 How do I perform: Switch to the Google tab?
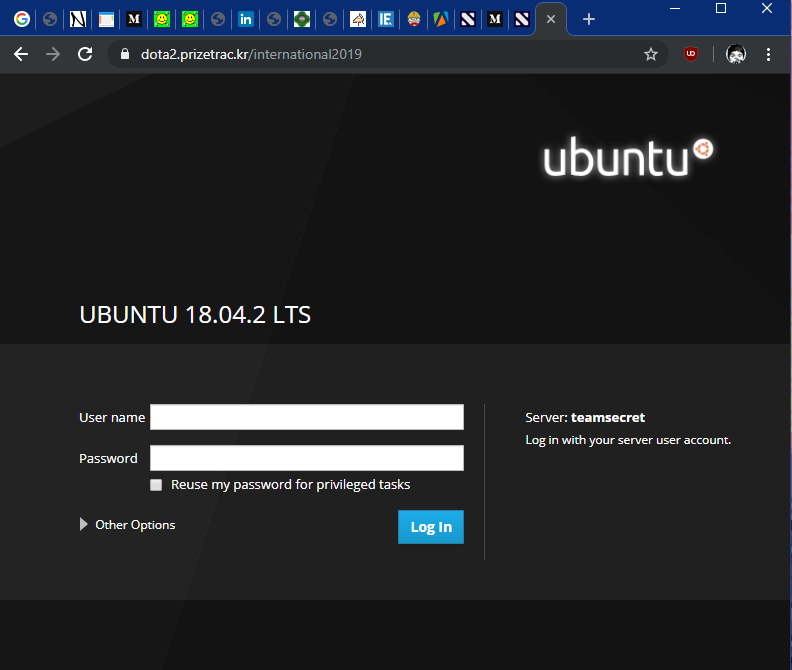click(22, 19)
